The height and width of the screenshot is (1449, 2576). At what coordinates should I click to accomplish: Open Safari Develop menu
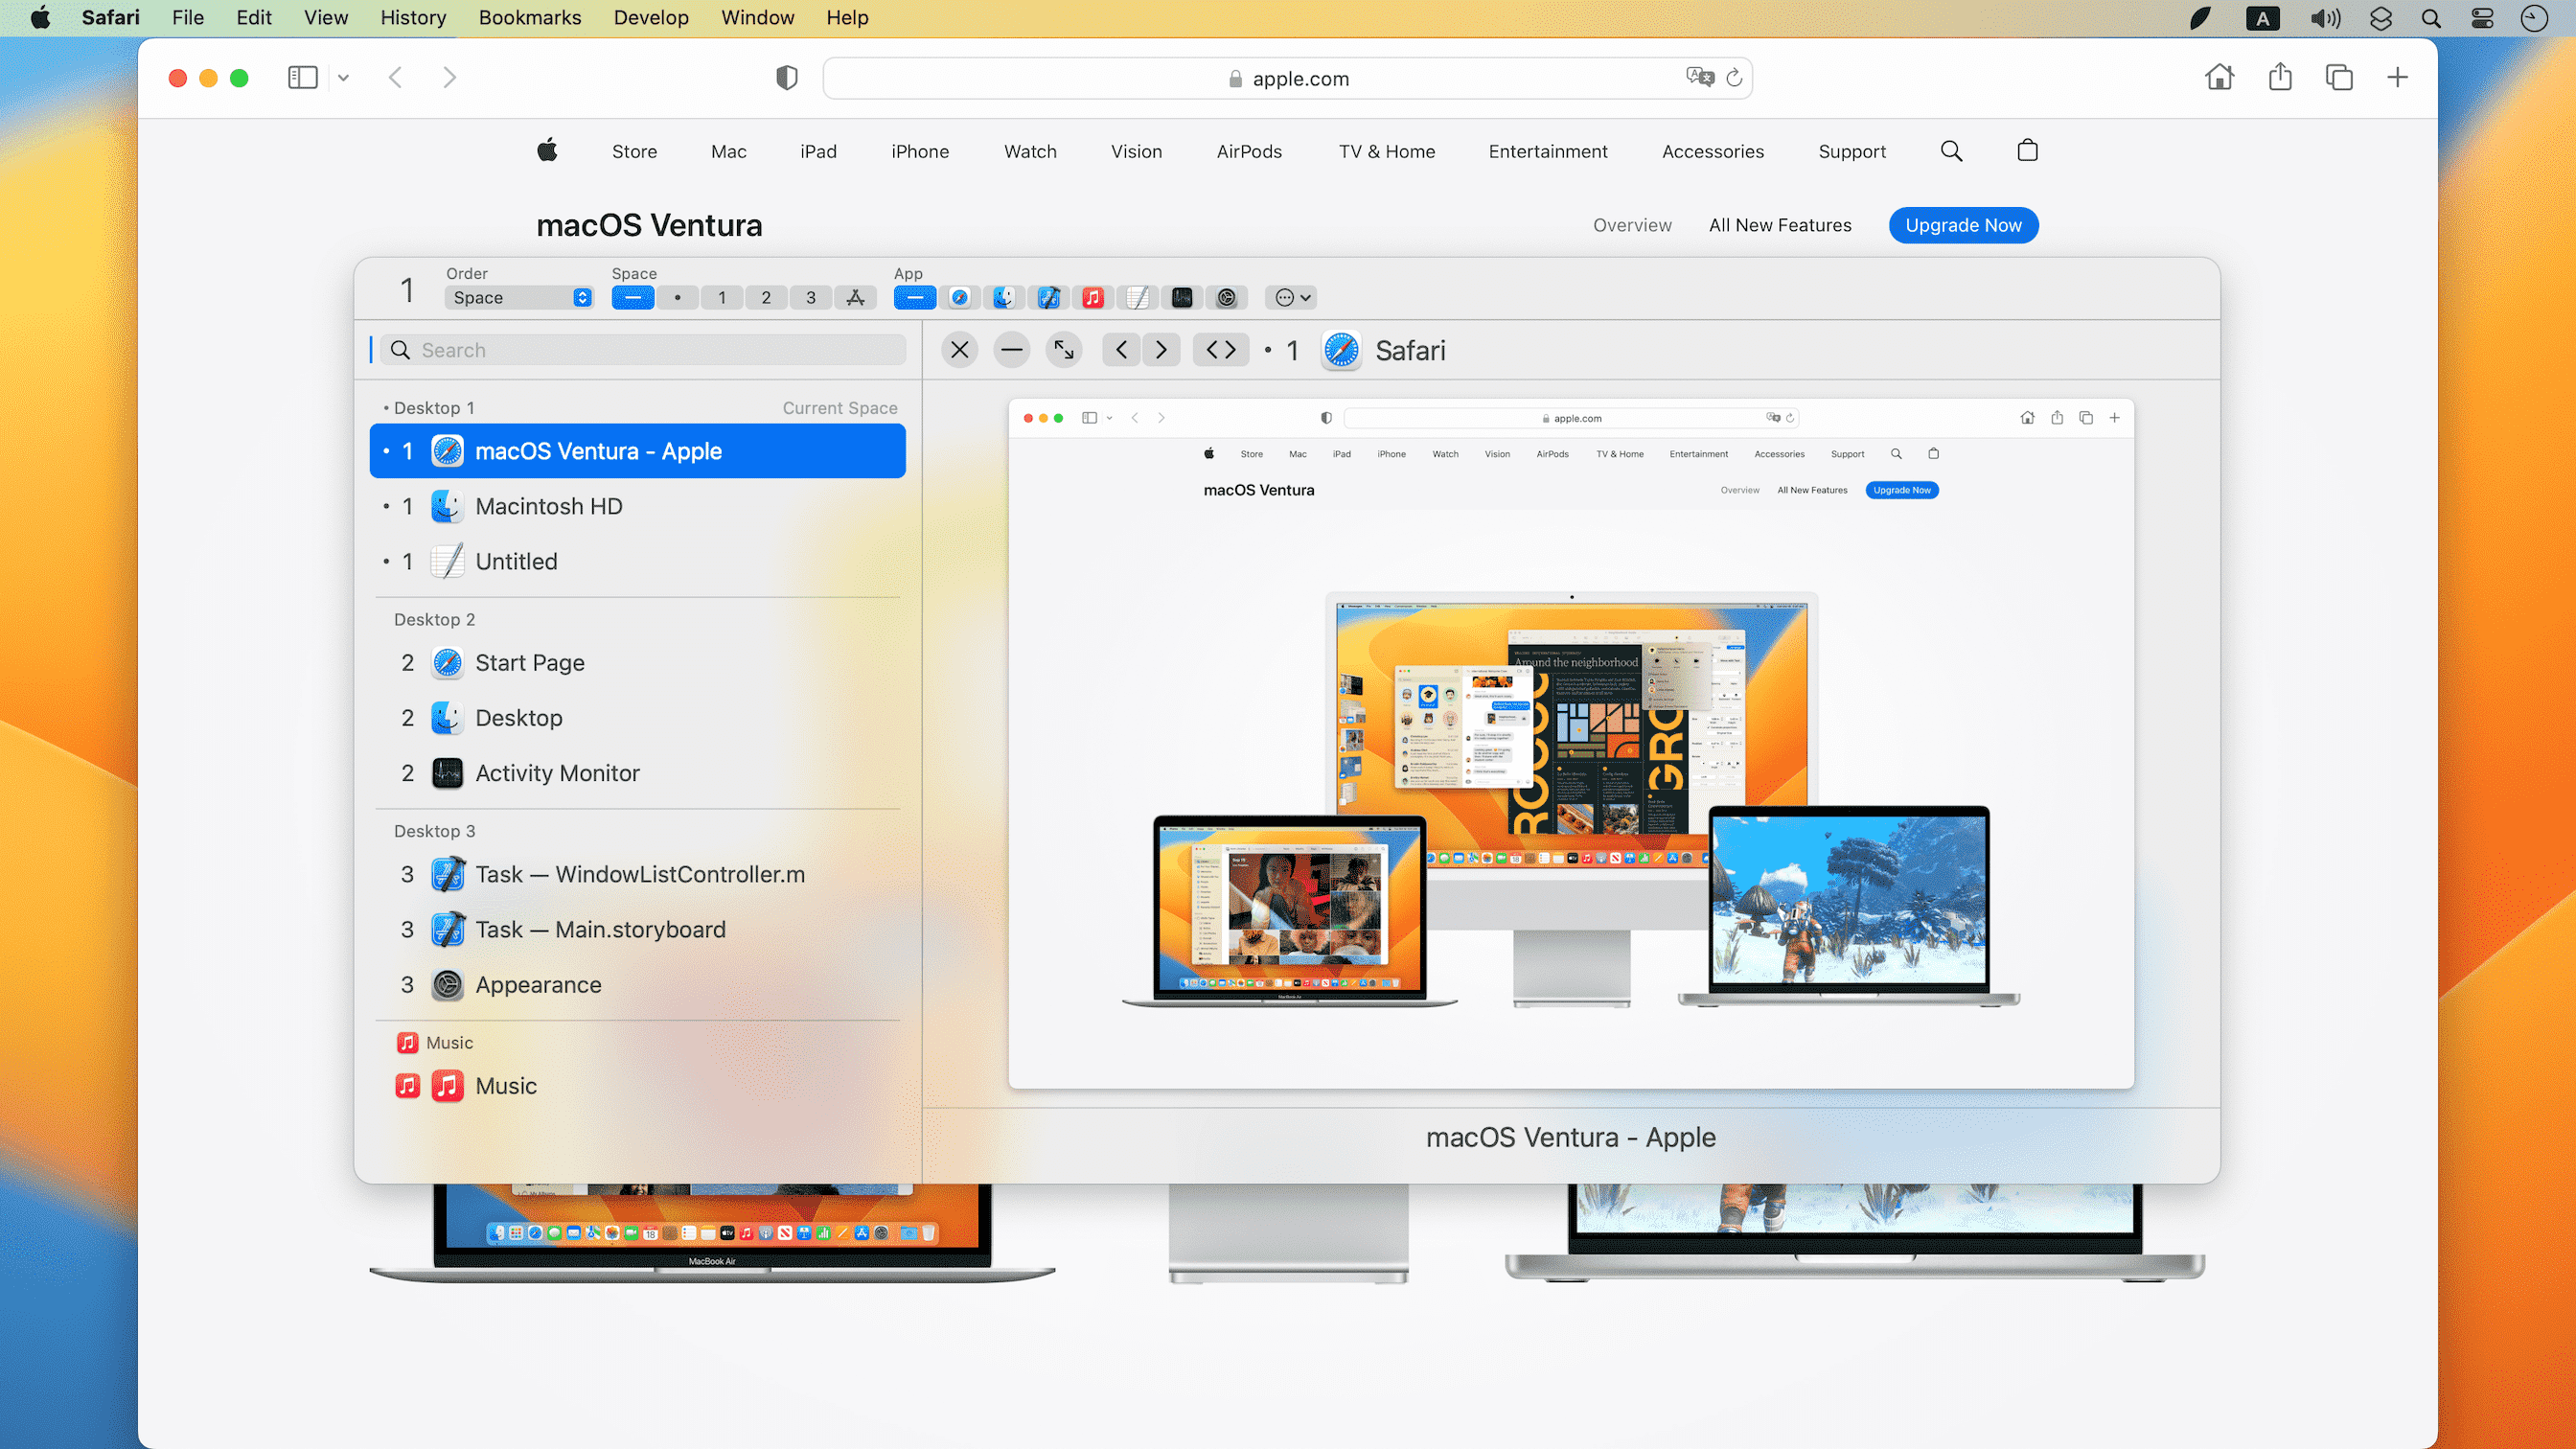(x=651, y=17)
